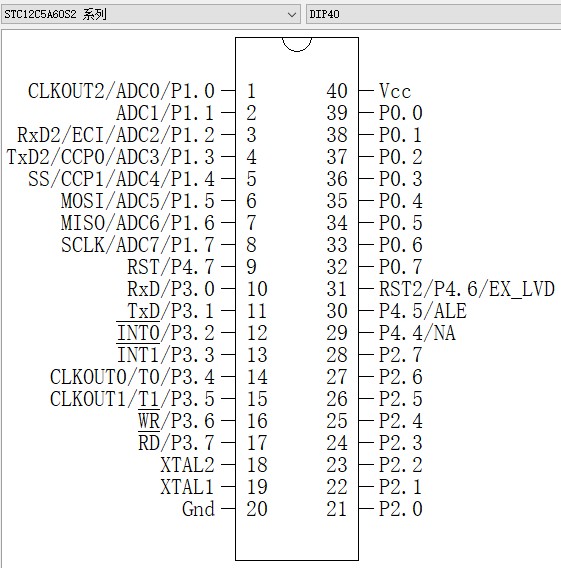Screen dimensions: 561x568
Task: Click pin label ADC1/P1.1
Action: (165, 113)
